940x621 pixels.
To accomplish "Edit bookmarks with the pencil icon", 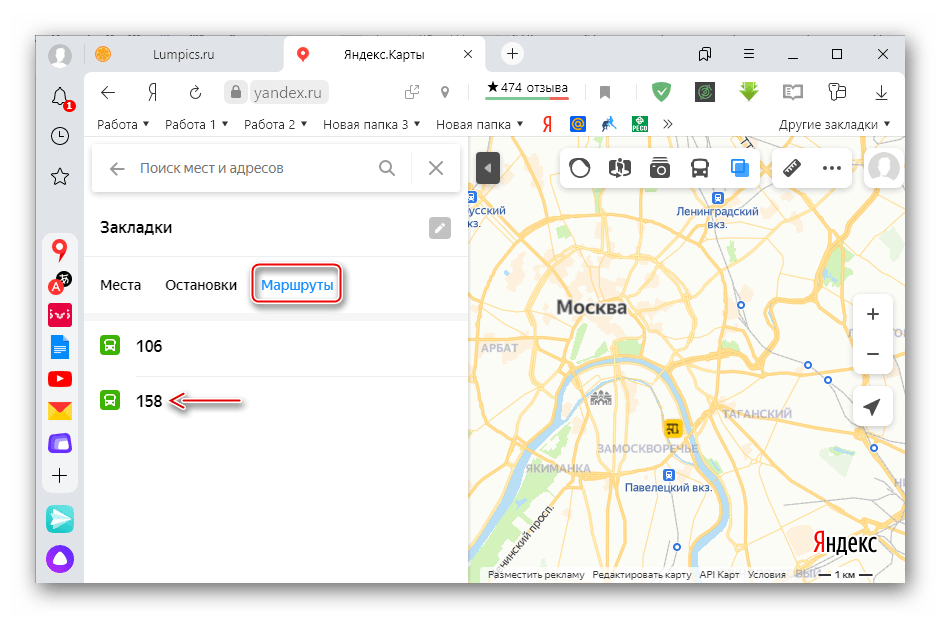I will [x=440, y=228].
